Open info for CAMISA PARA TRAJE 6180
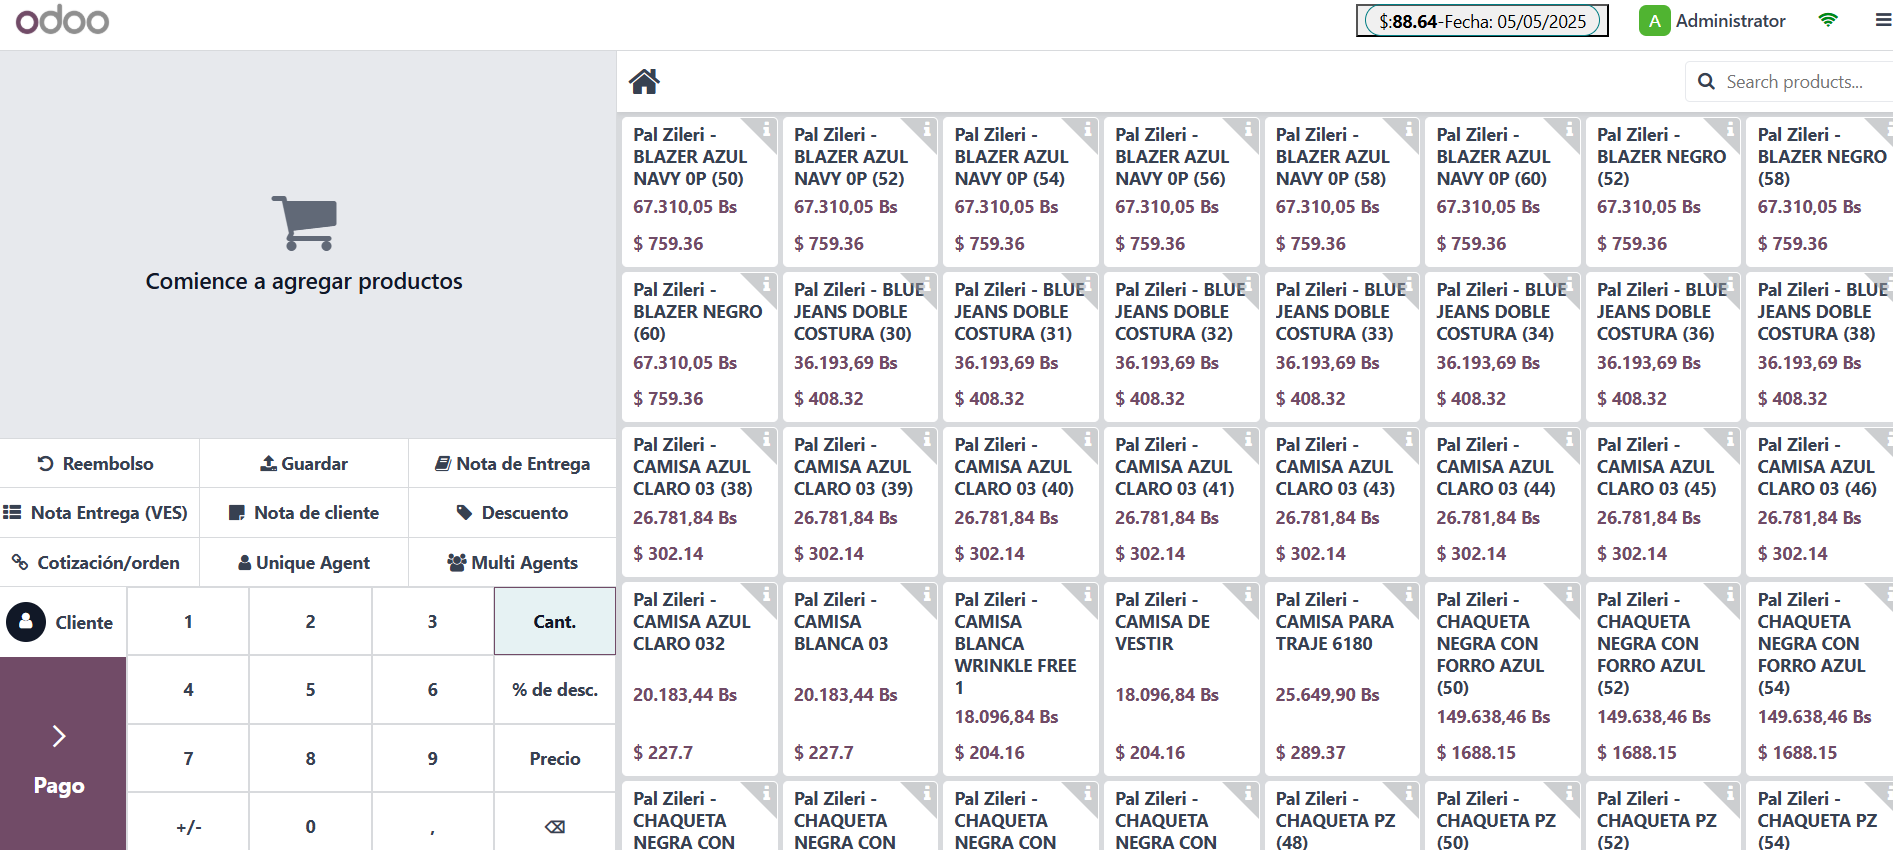This screenshot has width=1893, height=850. coord(1409,593)
